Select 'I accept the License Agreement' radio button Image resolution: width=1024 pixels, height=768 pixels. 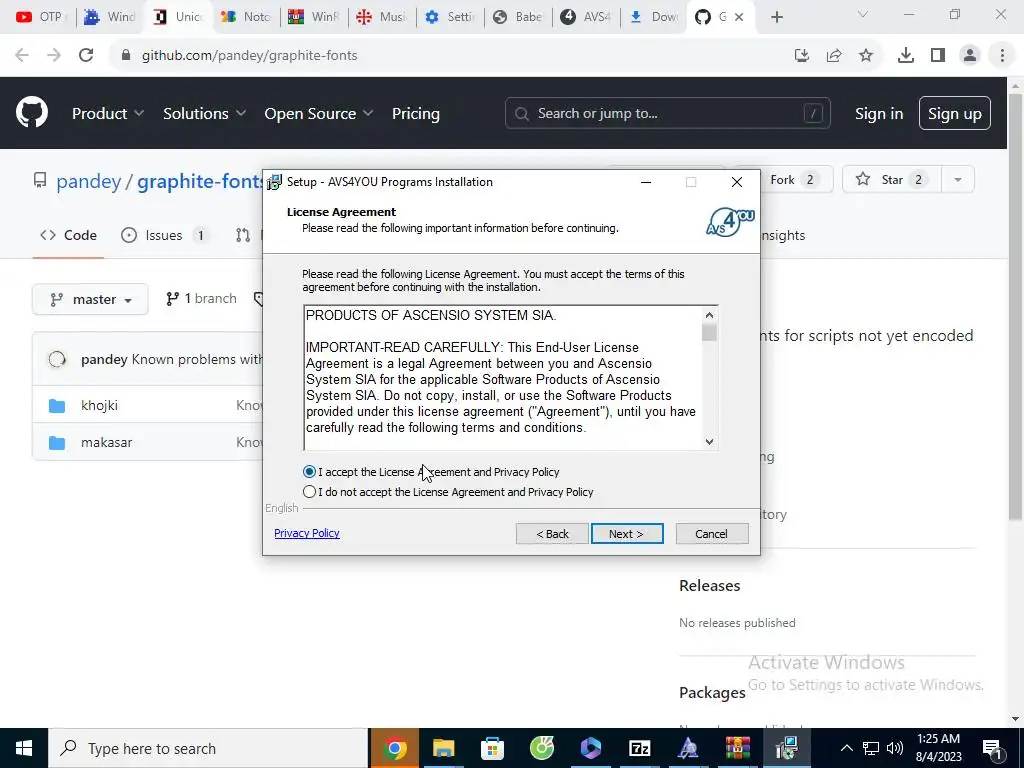310,472
